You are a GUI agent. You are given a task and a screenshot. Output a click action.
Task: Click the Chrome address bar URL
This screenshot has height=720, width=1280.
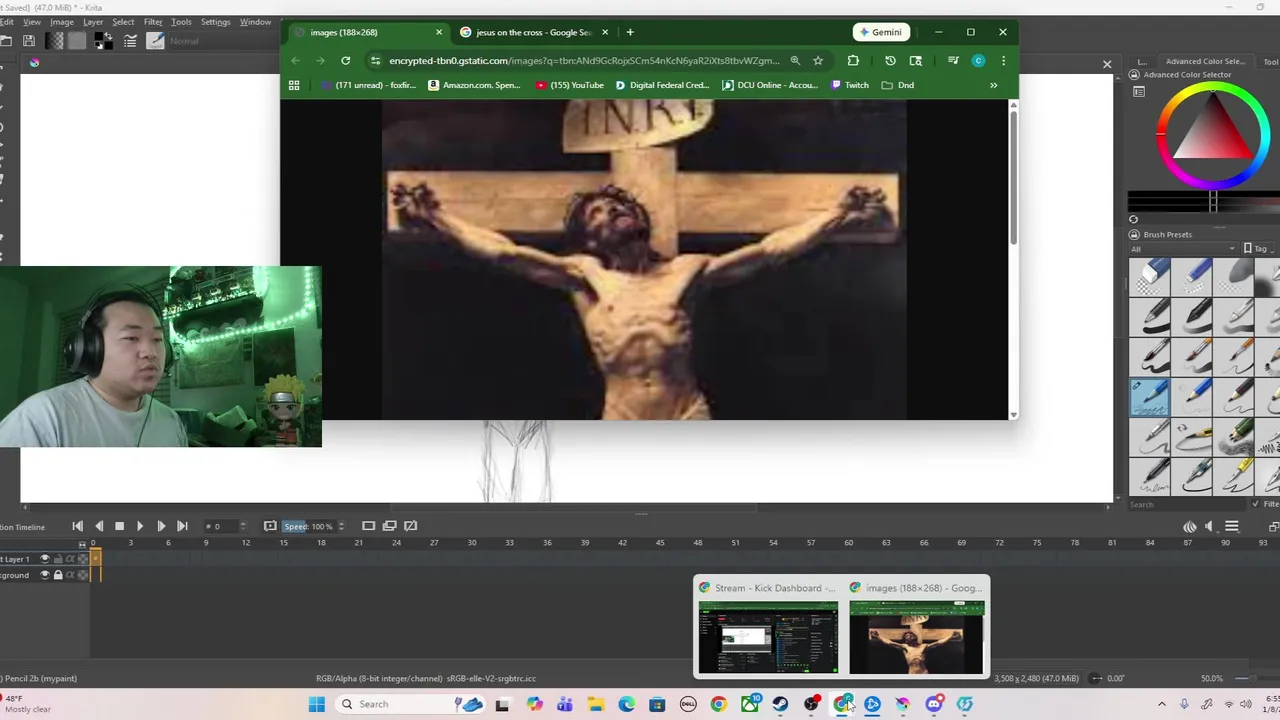tap(584, 60)
